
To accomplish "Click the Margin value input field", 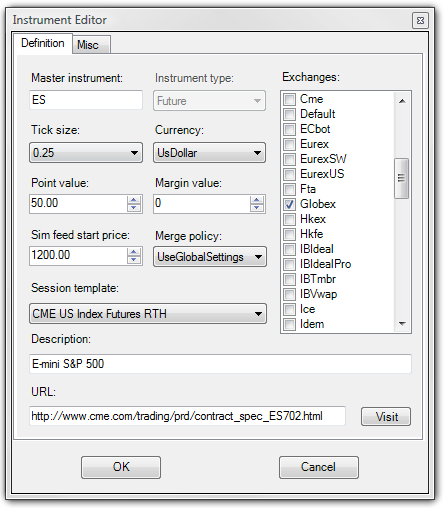I will click(202, 203).
